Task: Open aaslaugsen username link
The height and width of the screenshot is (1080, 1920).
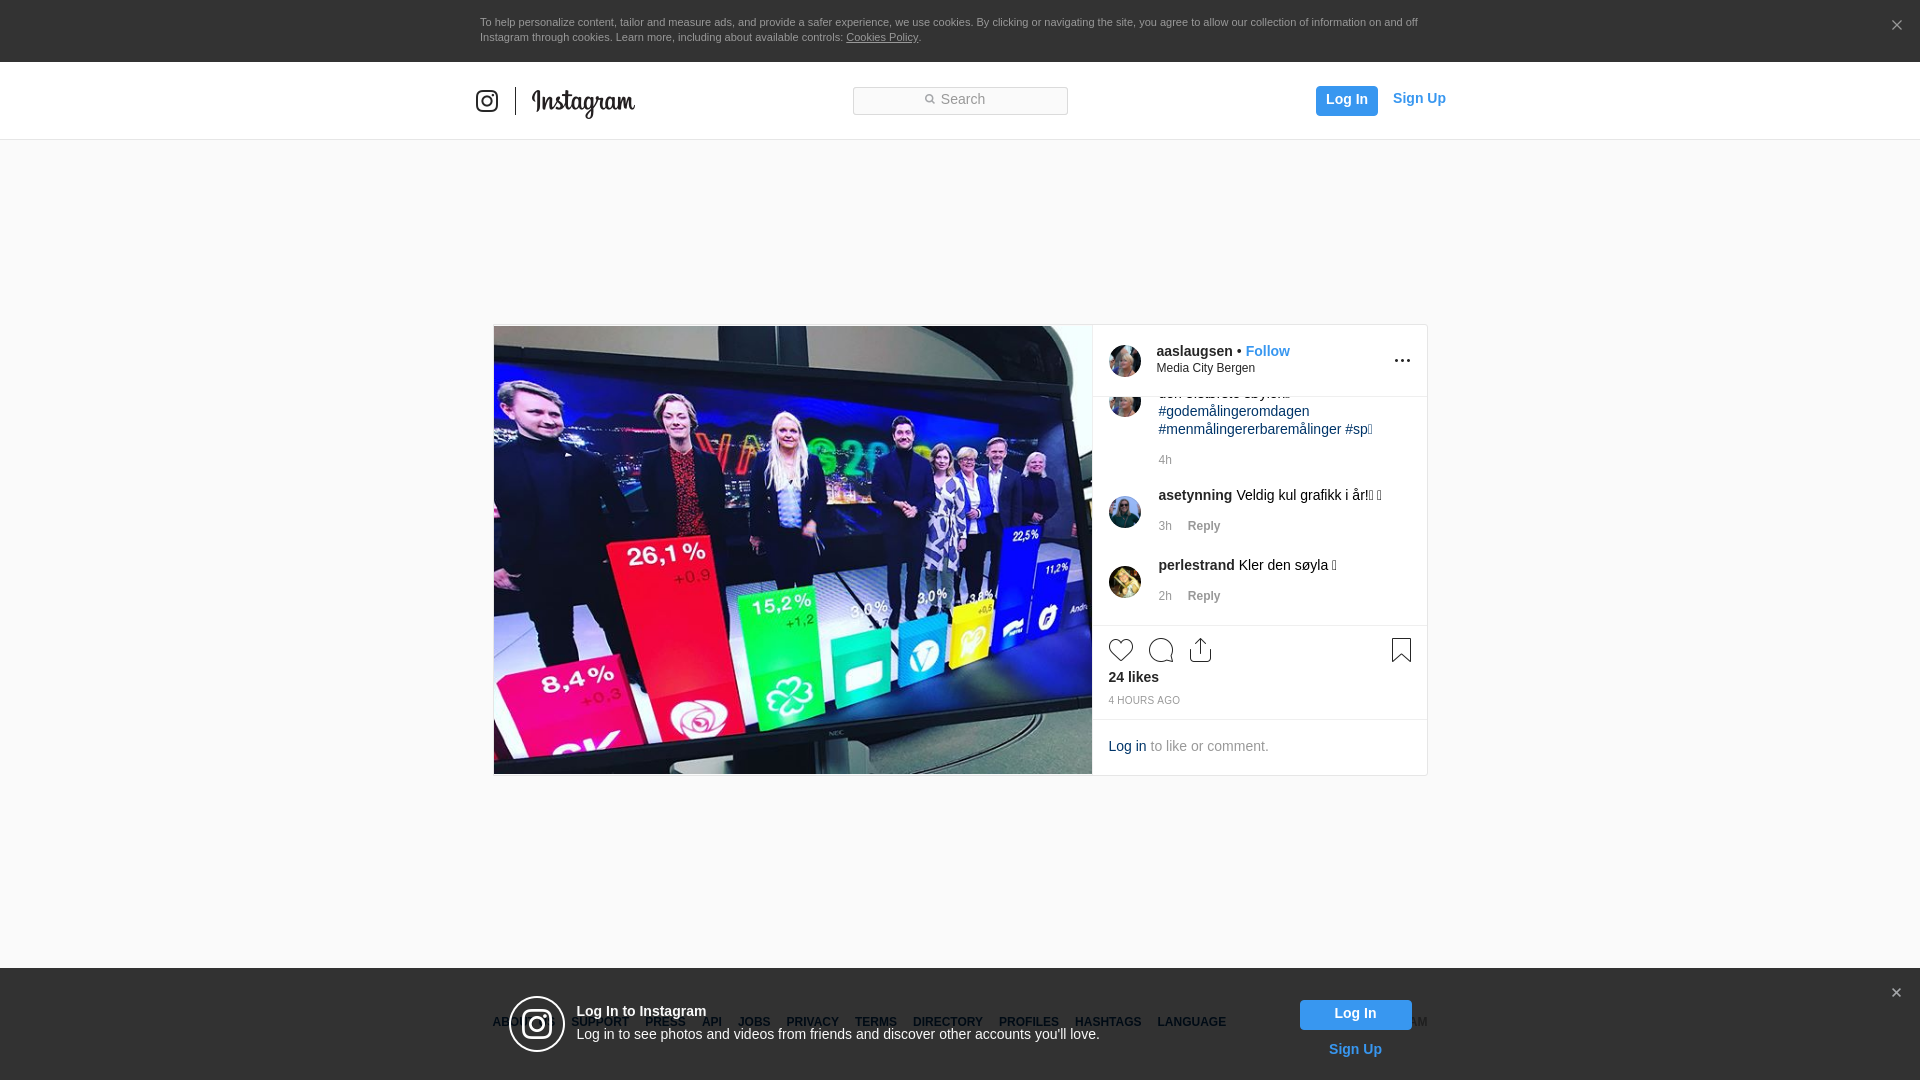Action: point(1194,351)
